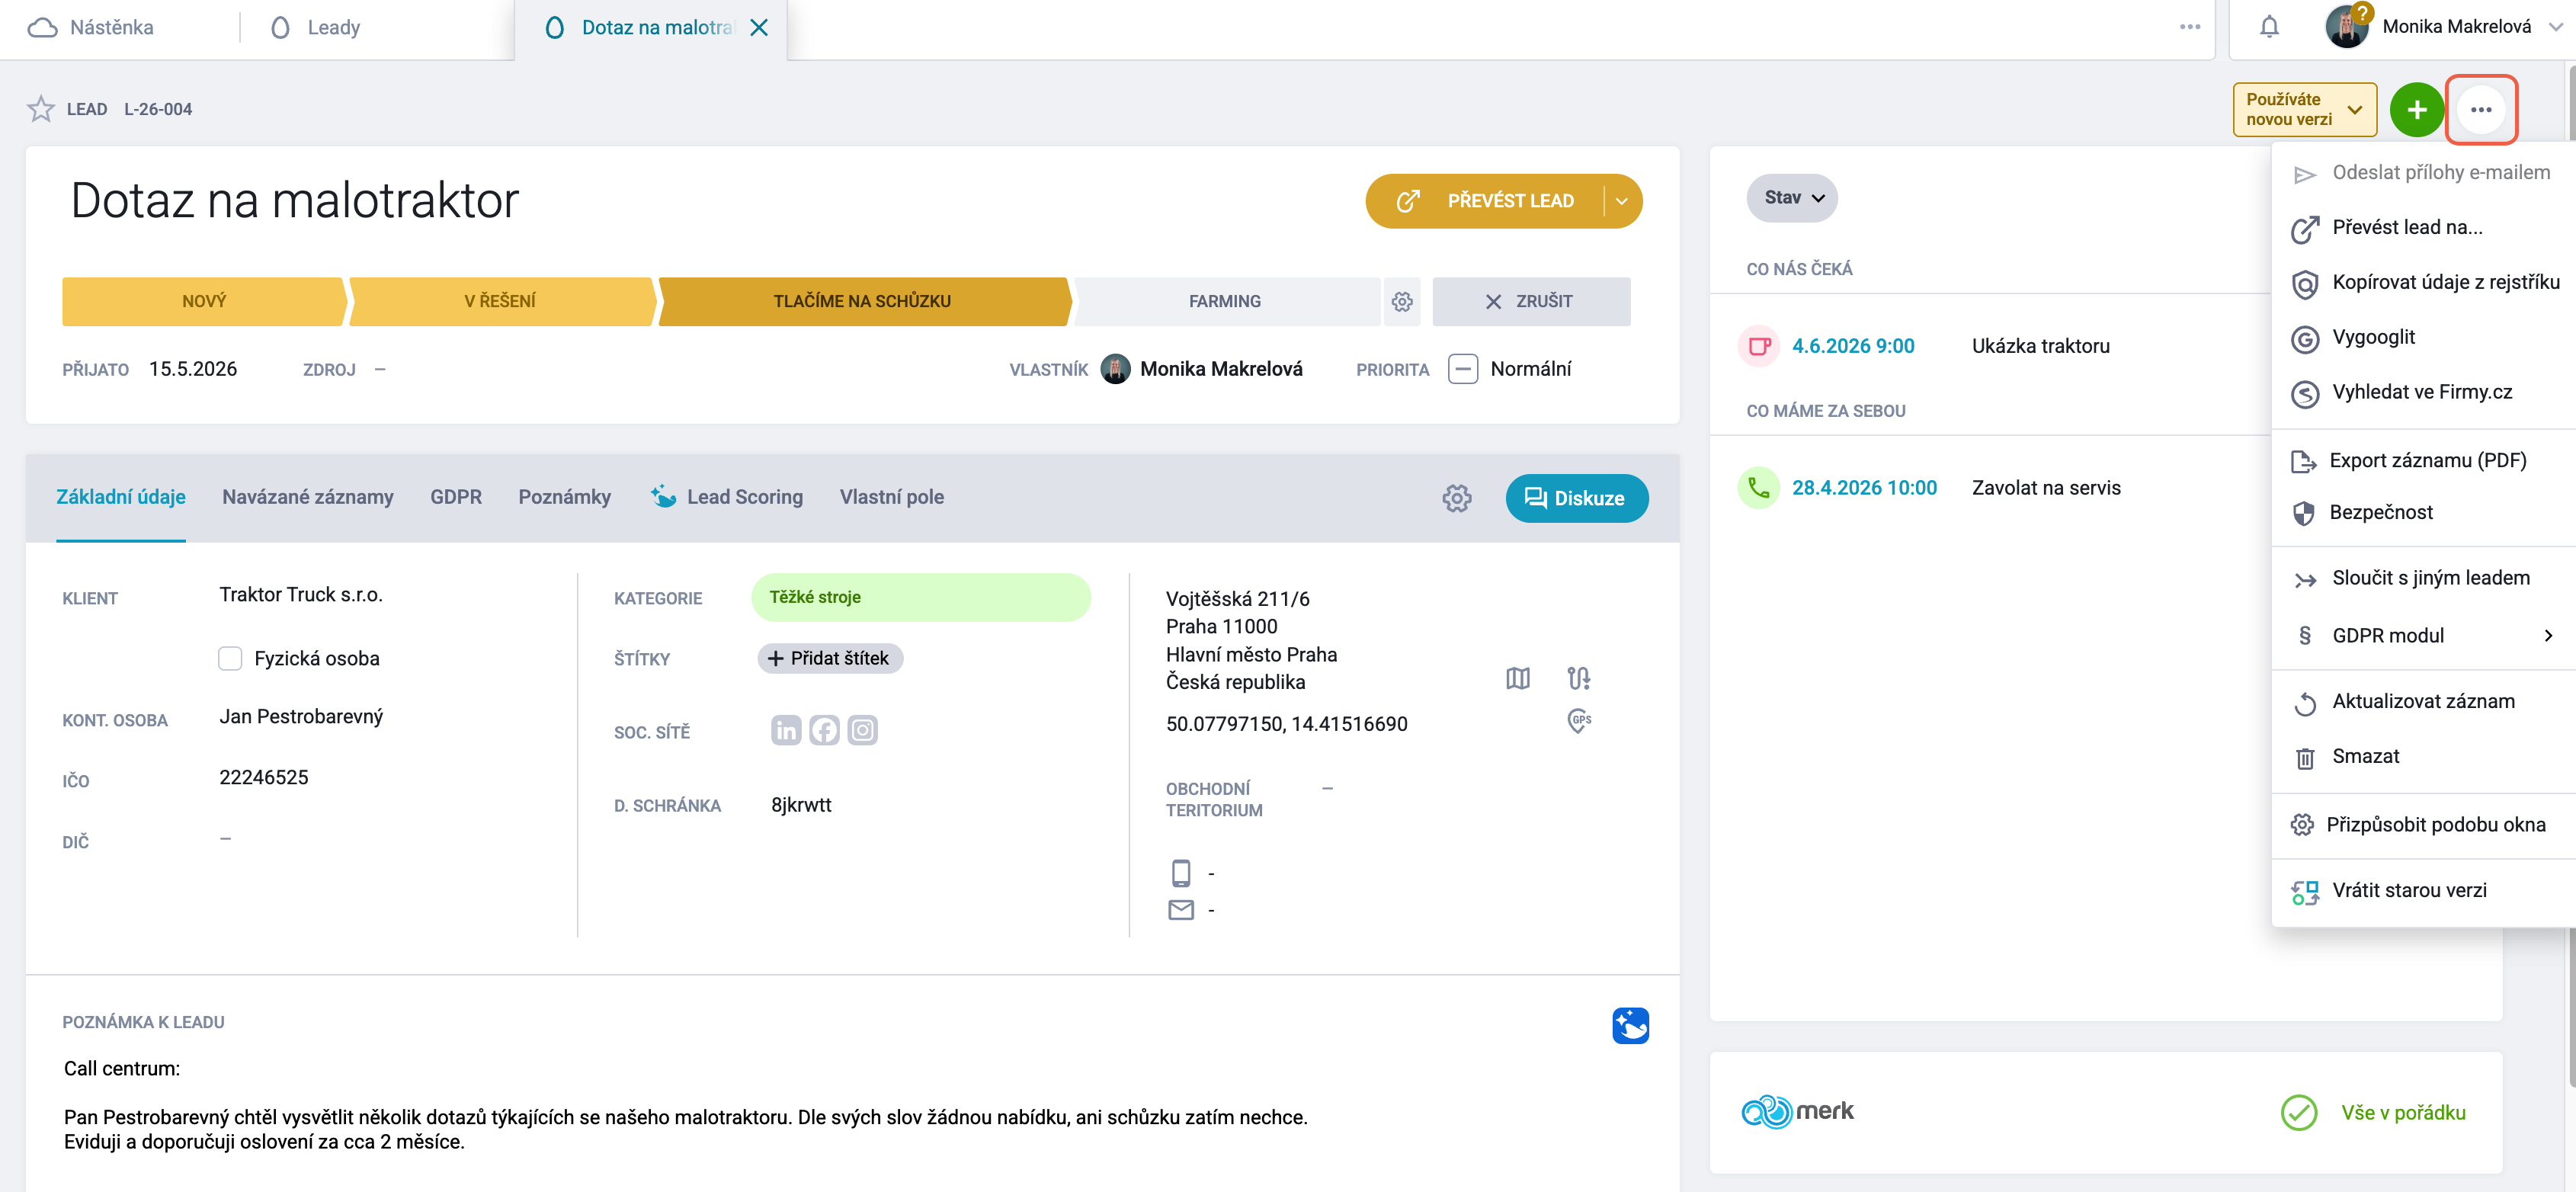
Task: Click the GPS location pin icon
Action: coord(1578,721)
